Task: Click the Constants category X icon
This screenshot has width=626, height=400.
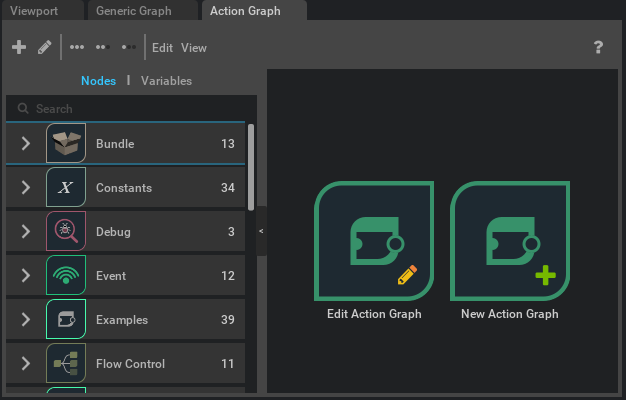Action: [66, 188]
